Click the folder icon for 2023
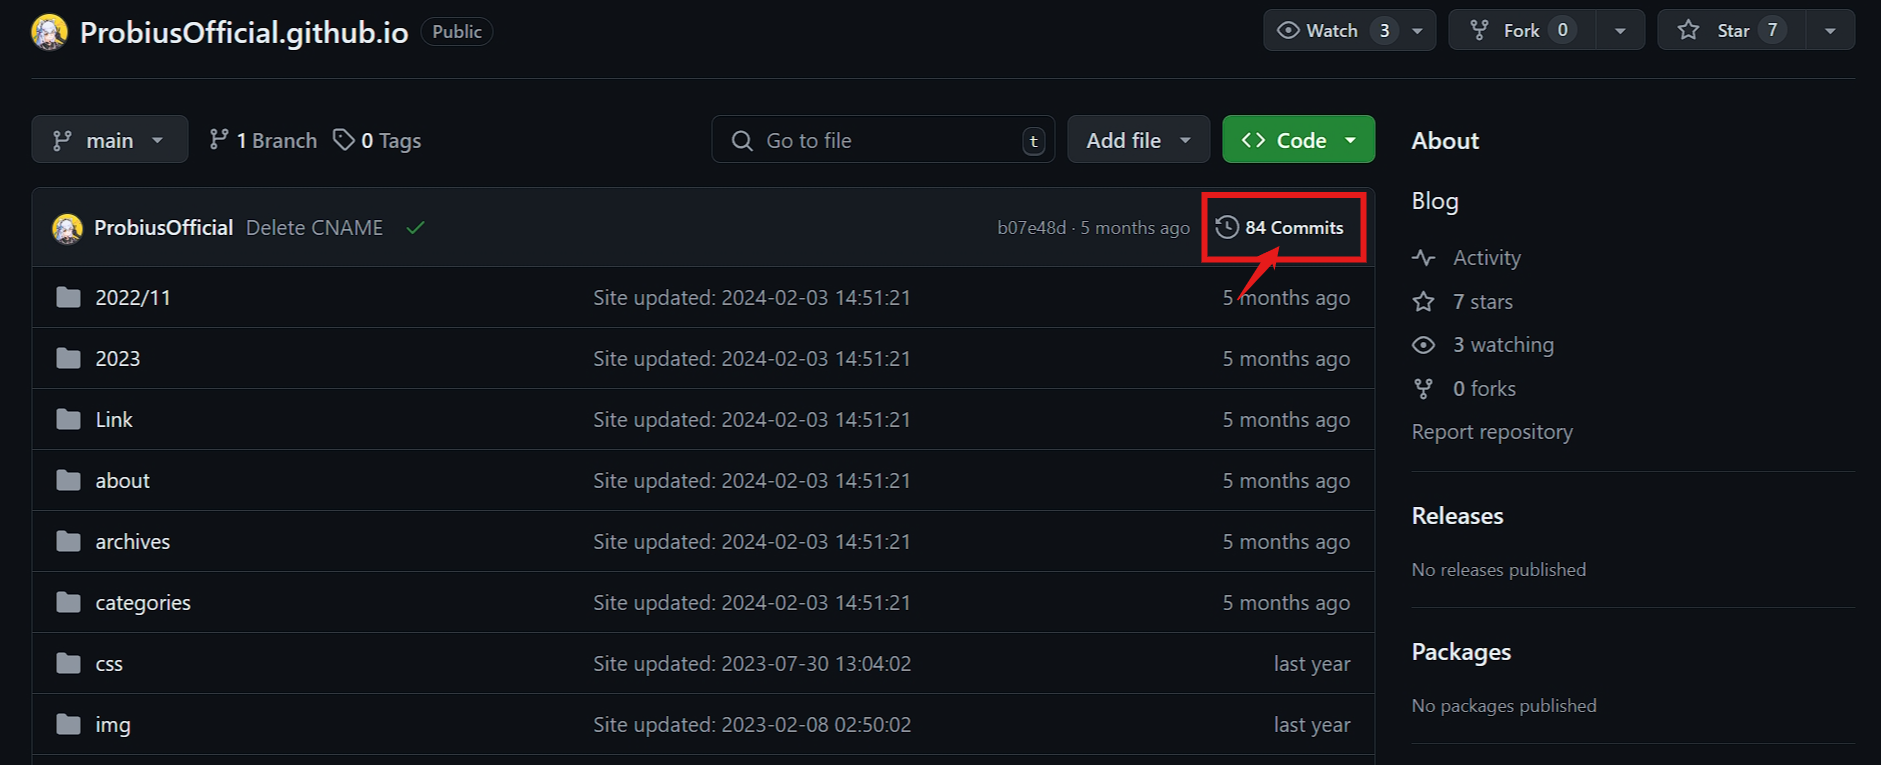This screenshot has width=1881, height=765. [x=68, y=358]
